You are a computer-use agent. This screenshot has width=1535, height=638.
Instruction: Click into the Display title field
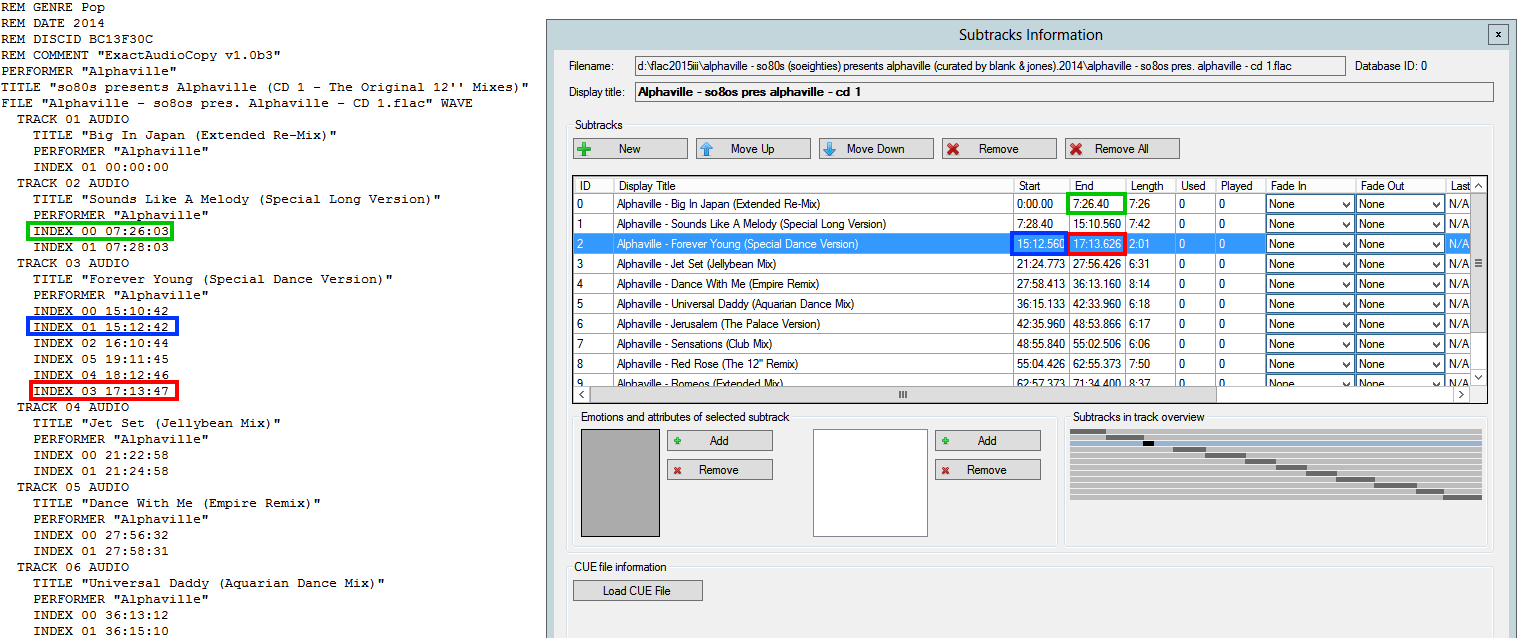(1063, 92)
